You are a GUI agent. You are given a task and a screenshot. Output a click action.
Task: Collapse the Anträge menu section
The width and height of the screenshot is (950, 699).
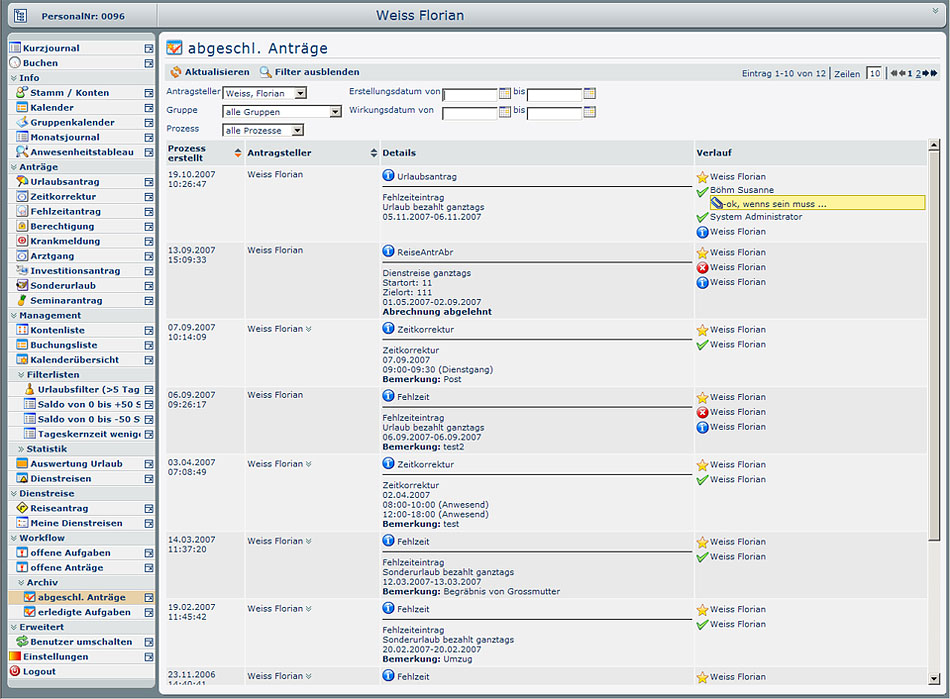[x=13, y=167]
